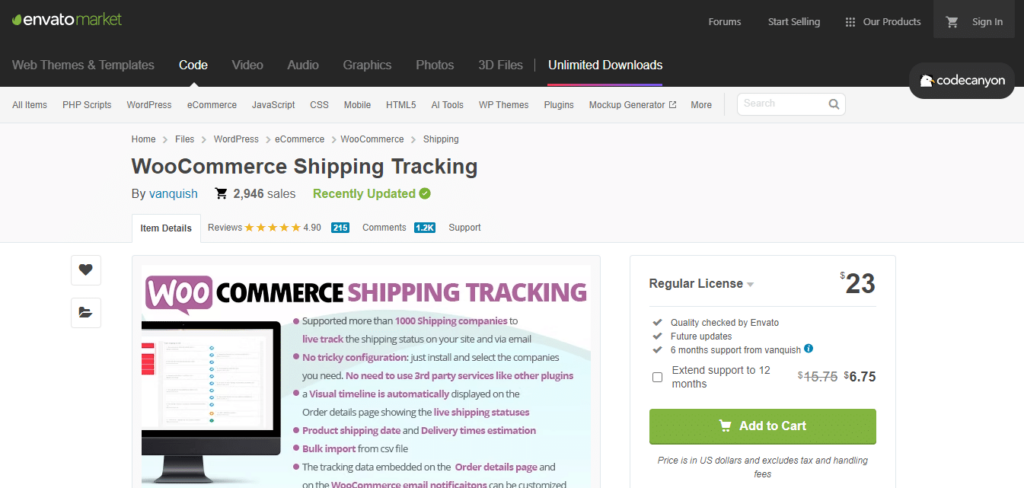
Task: Open Web Themes & Templates menu
Action: (83, 65)
